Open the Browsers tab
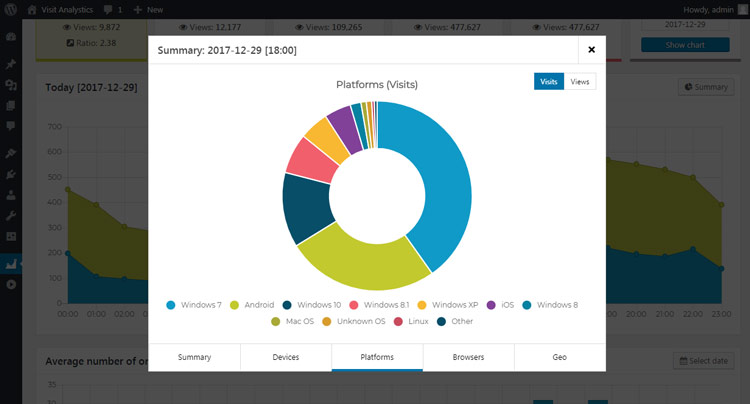Screen dimensions: 750x404 click(x=468, y=357)
